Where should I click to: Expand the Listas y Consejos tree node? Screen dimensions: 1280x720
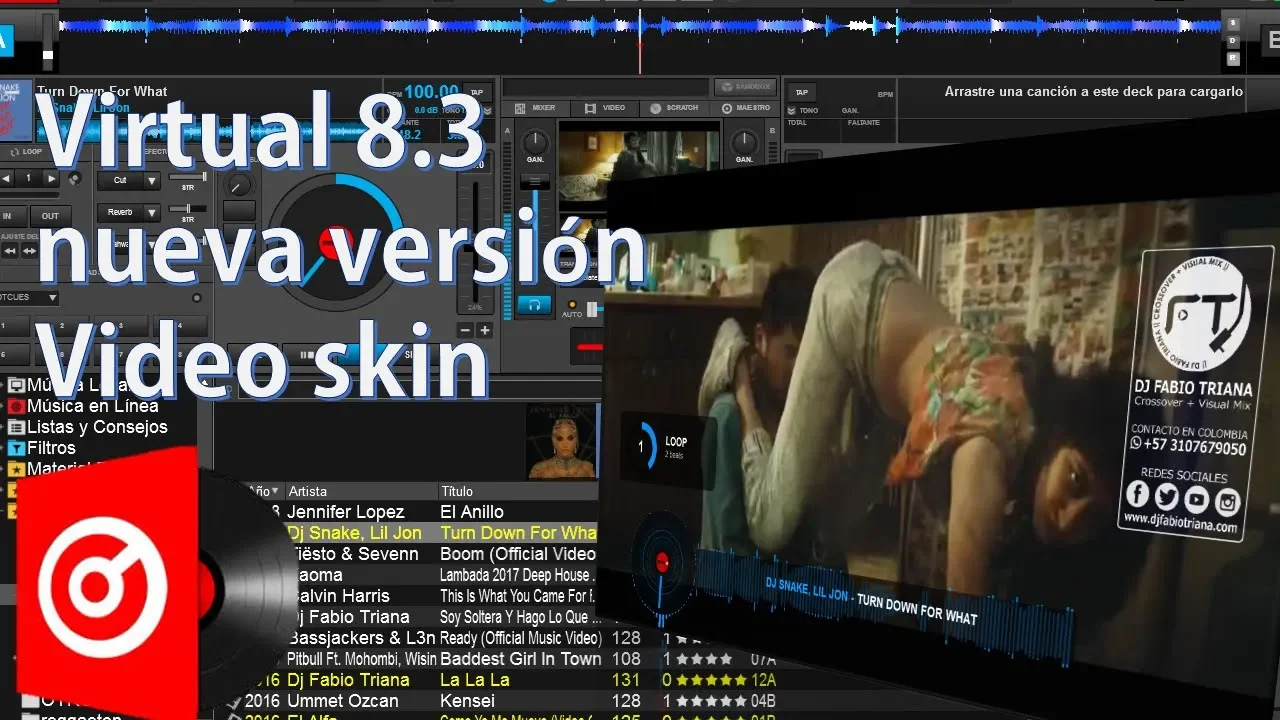3,428
